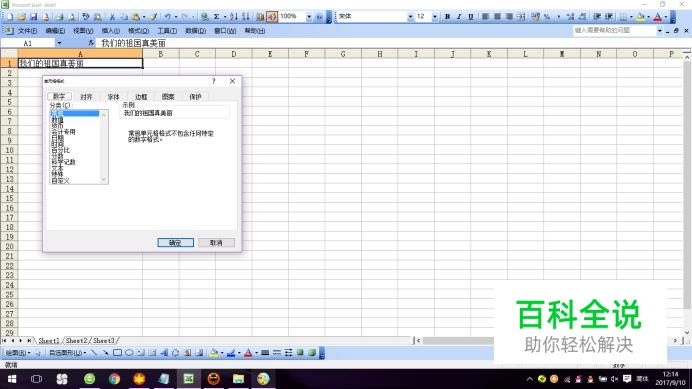Save the workbook with the floppy disk icon

(x=33, y=17)
